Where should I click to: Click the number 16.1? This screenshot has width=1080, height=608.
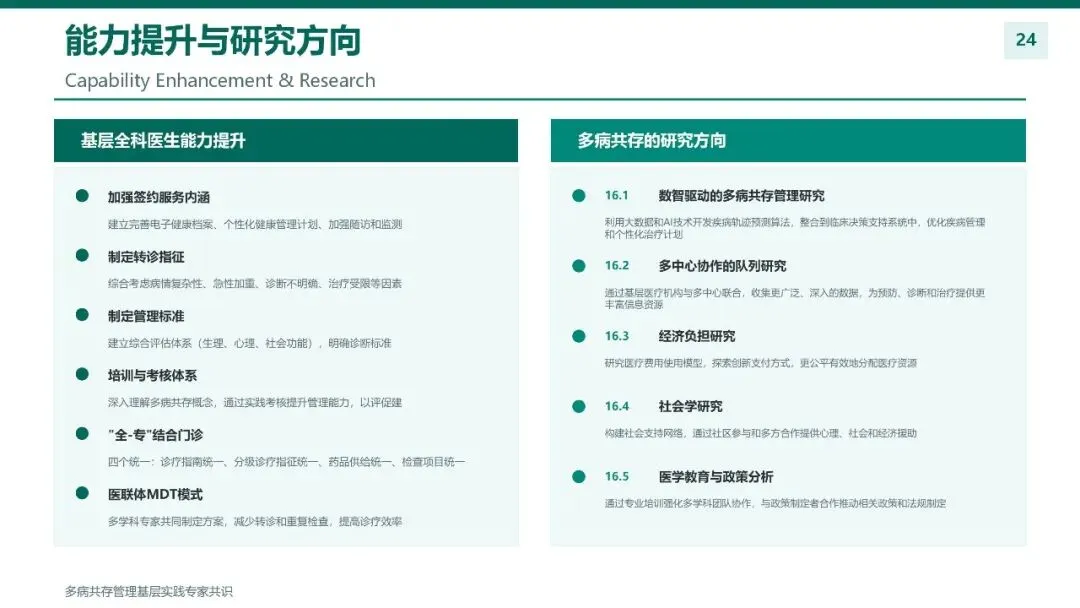tap(616, 196)
